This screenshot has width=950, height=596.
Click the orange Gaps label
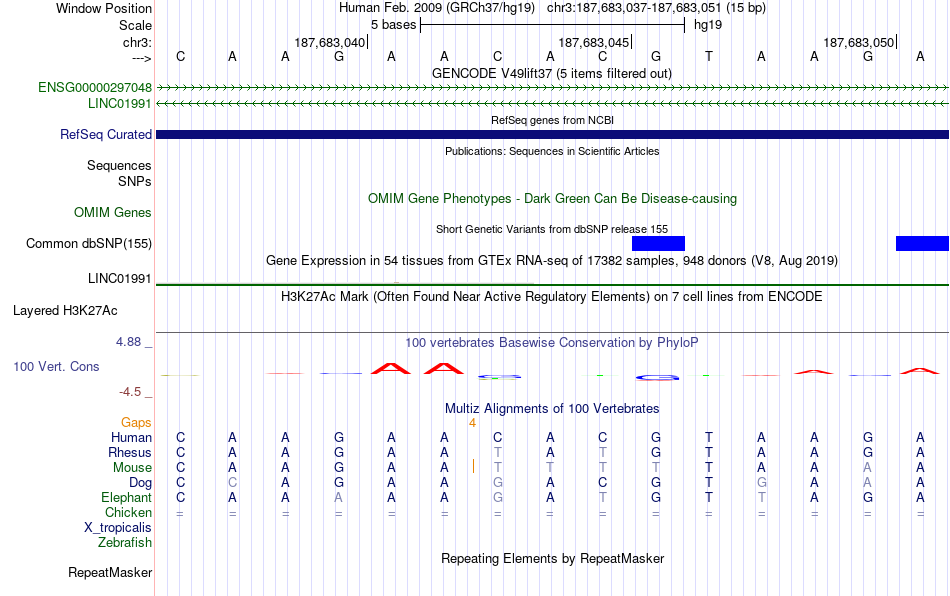point(136,422)
